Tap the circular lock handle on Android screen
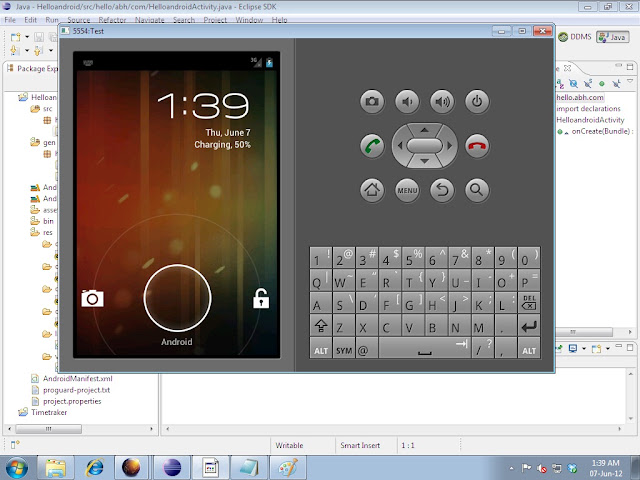This screenshot has width=640, height=480. [x=177, y=298]
